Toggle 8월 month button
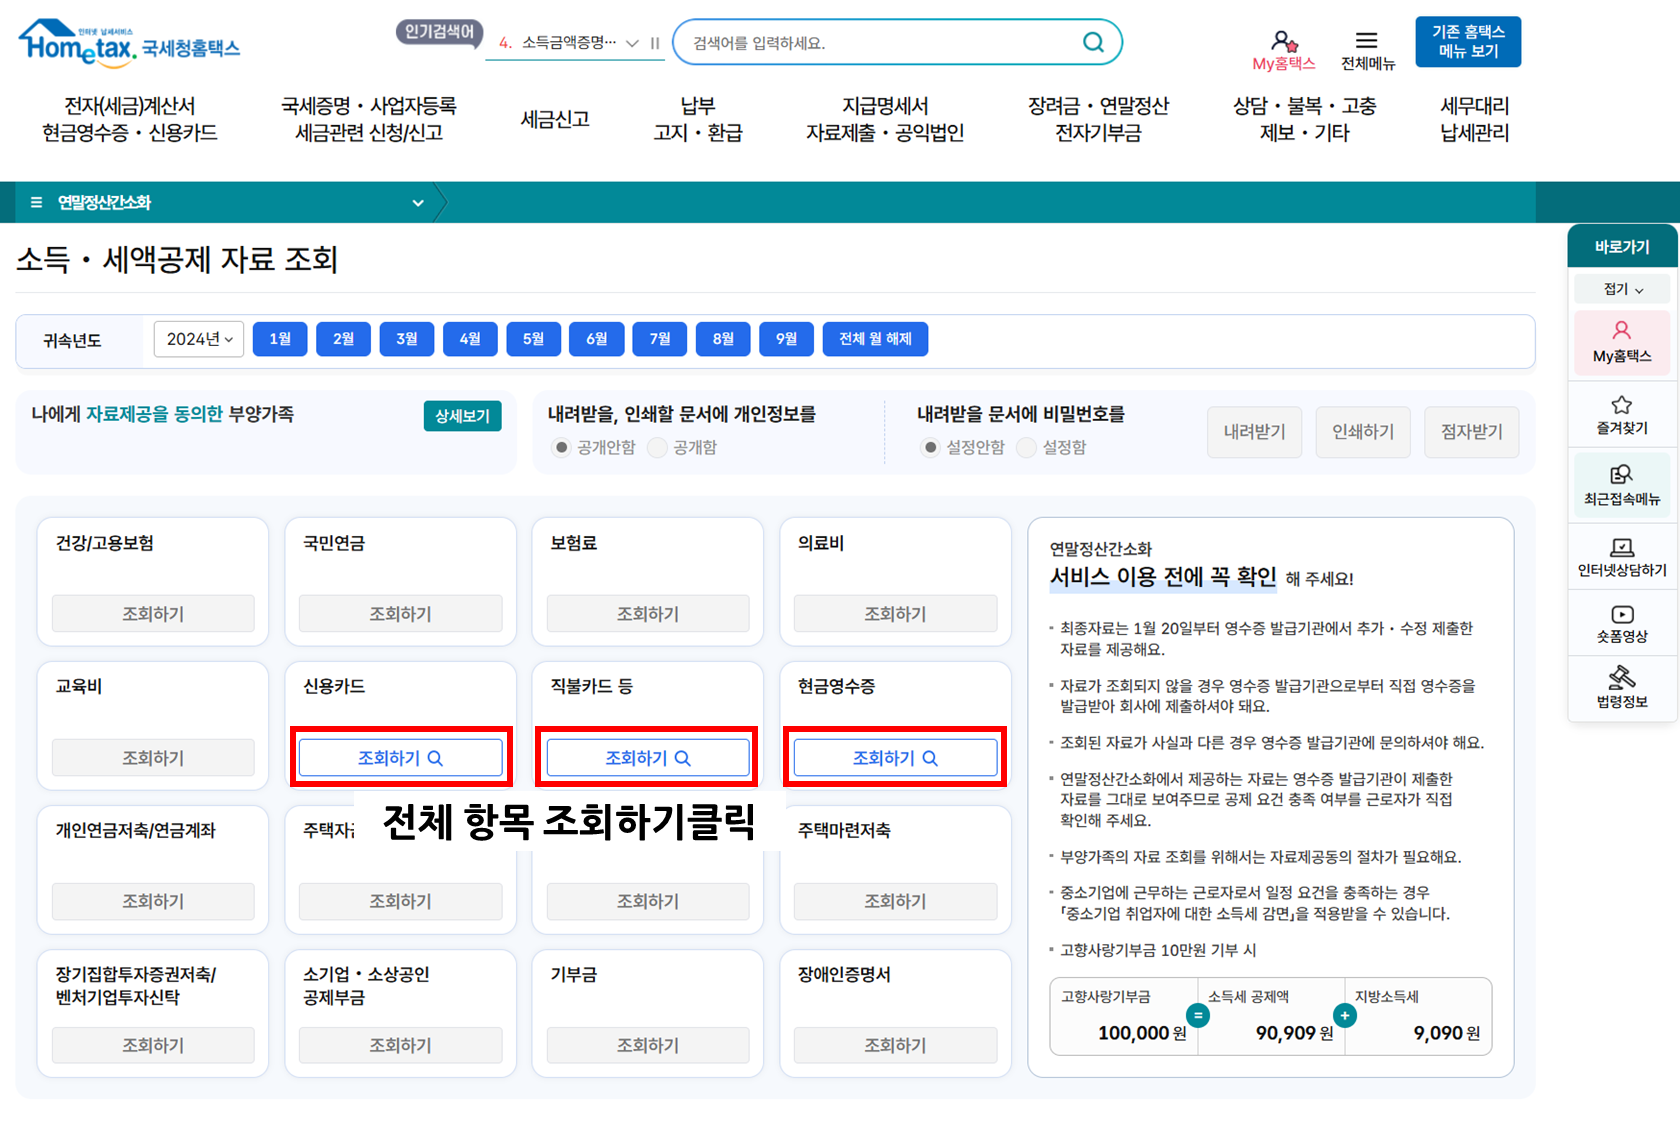The image size is (1680, 1125). (x=724, y=339)
